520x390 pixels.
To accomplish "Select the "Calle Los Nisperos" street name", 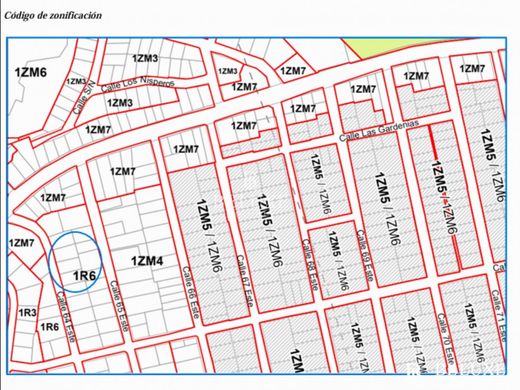I will tap(137, 84).
